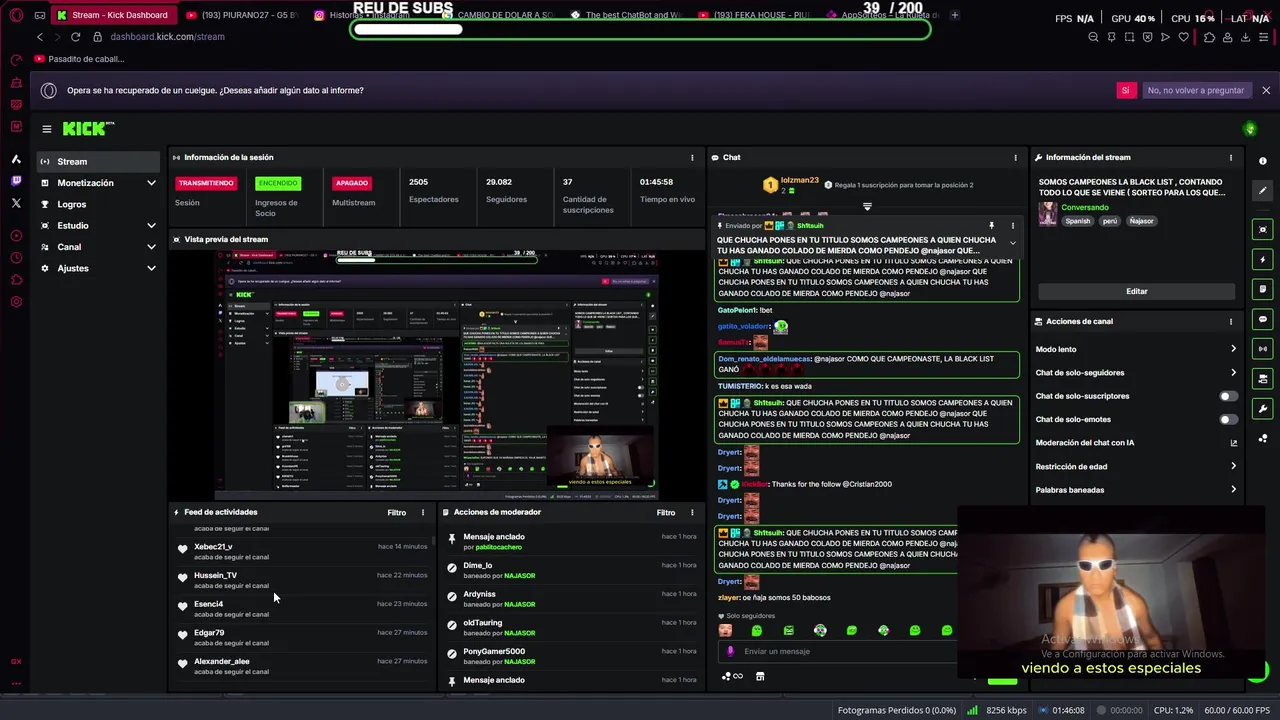Click the first emote in chat emote row
The width and height of the screenshot is (1280, 720).
725,630
